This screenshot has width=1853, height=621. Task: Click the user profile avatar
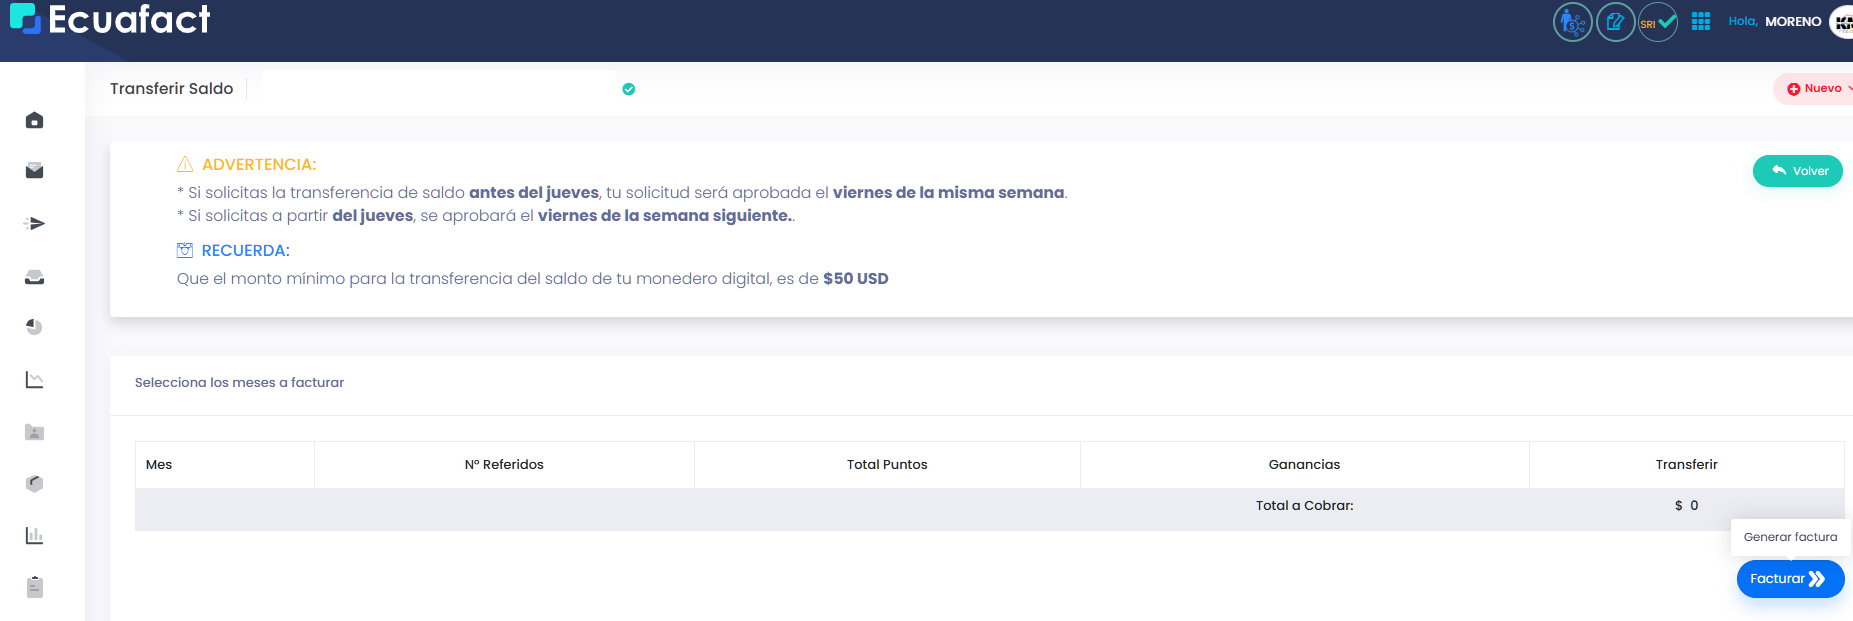[x=1841, y=21]
